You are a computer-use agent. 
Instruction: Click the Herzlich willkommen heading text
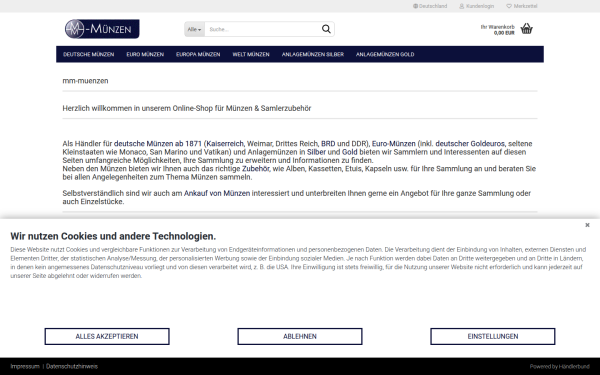coord(187,108)
